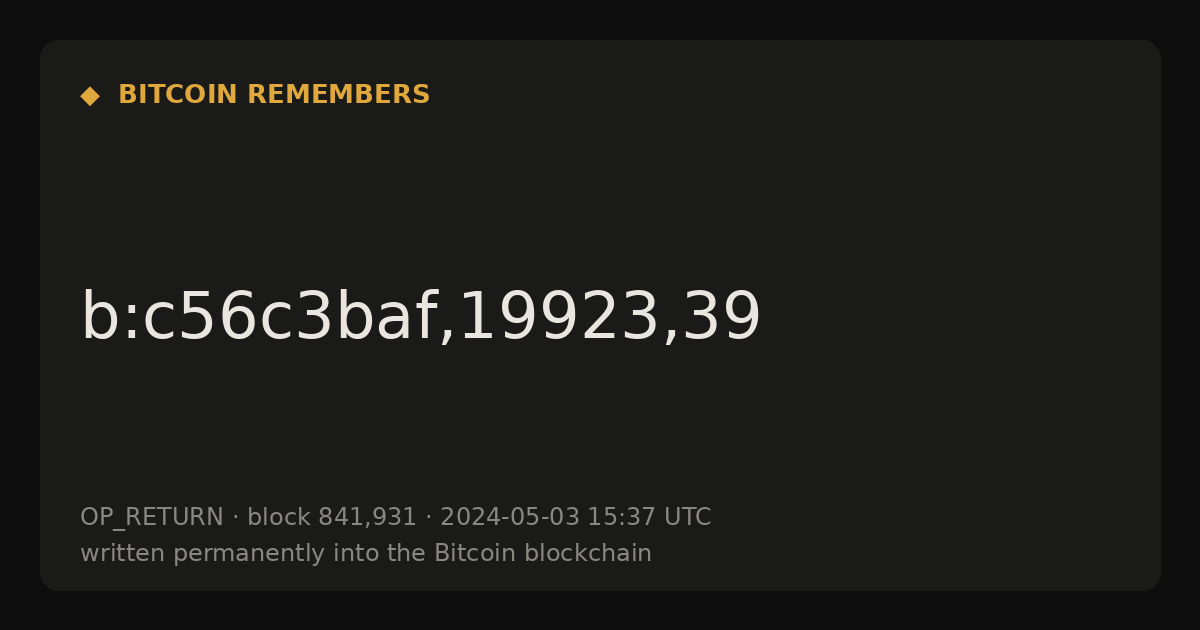The width and height of the screenshot is (1200, 630).
Task: Click the word UTC in the footer
Action: coord(687,518)
